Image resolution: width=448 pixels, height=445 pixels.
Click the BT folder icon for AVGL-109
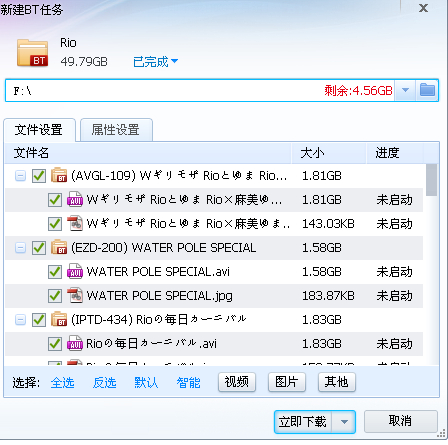59,175
